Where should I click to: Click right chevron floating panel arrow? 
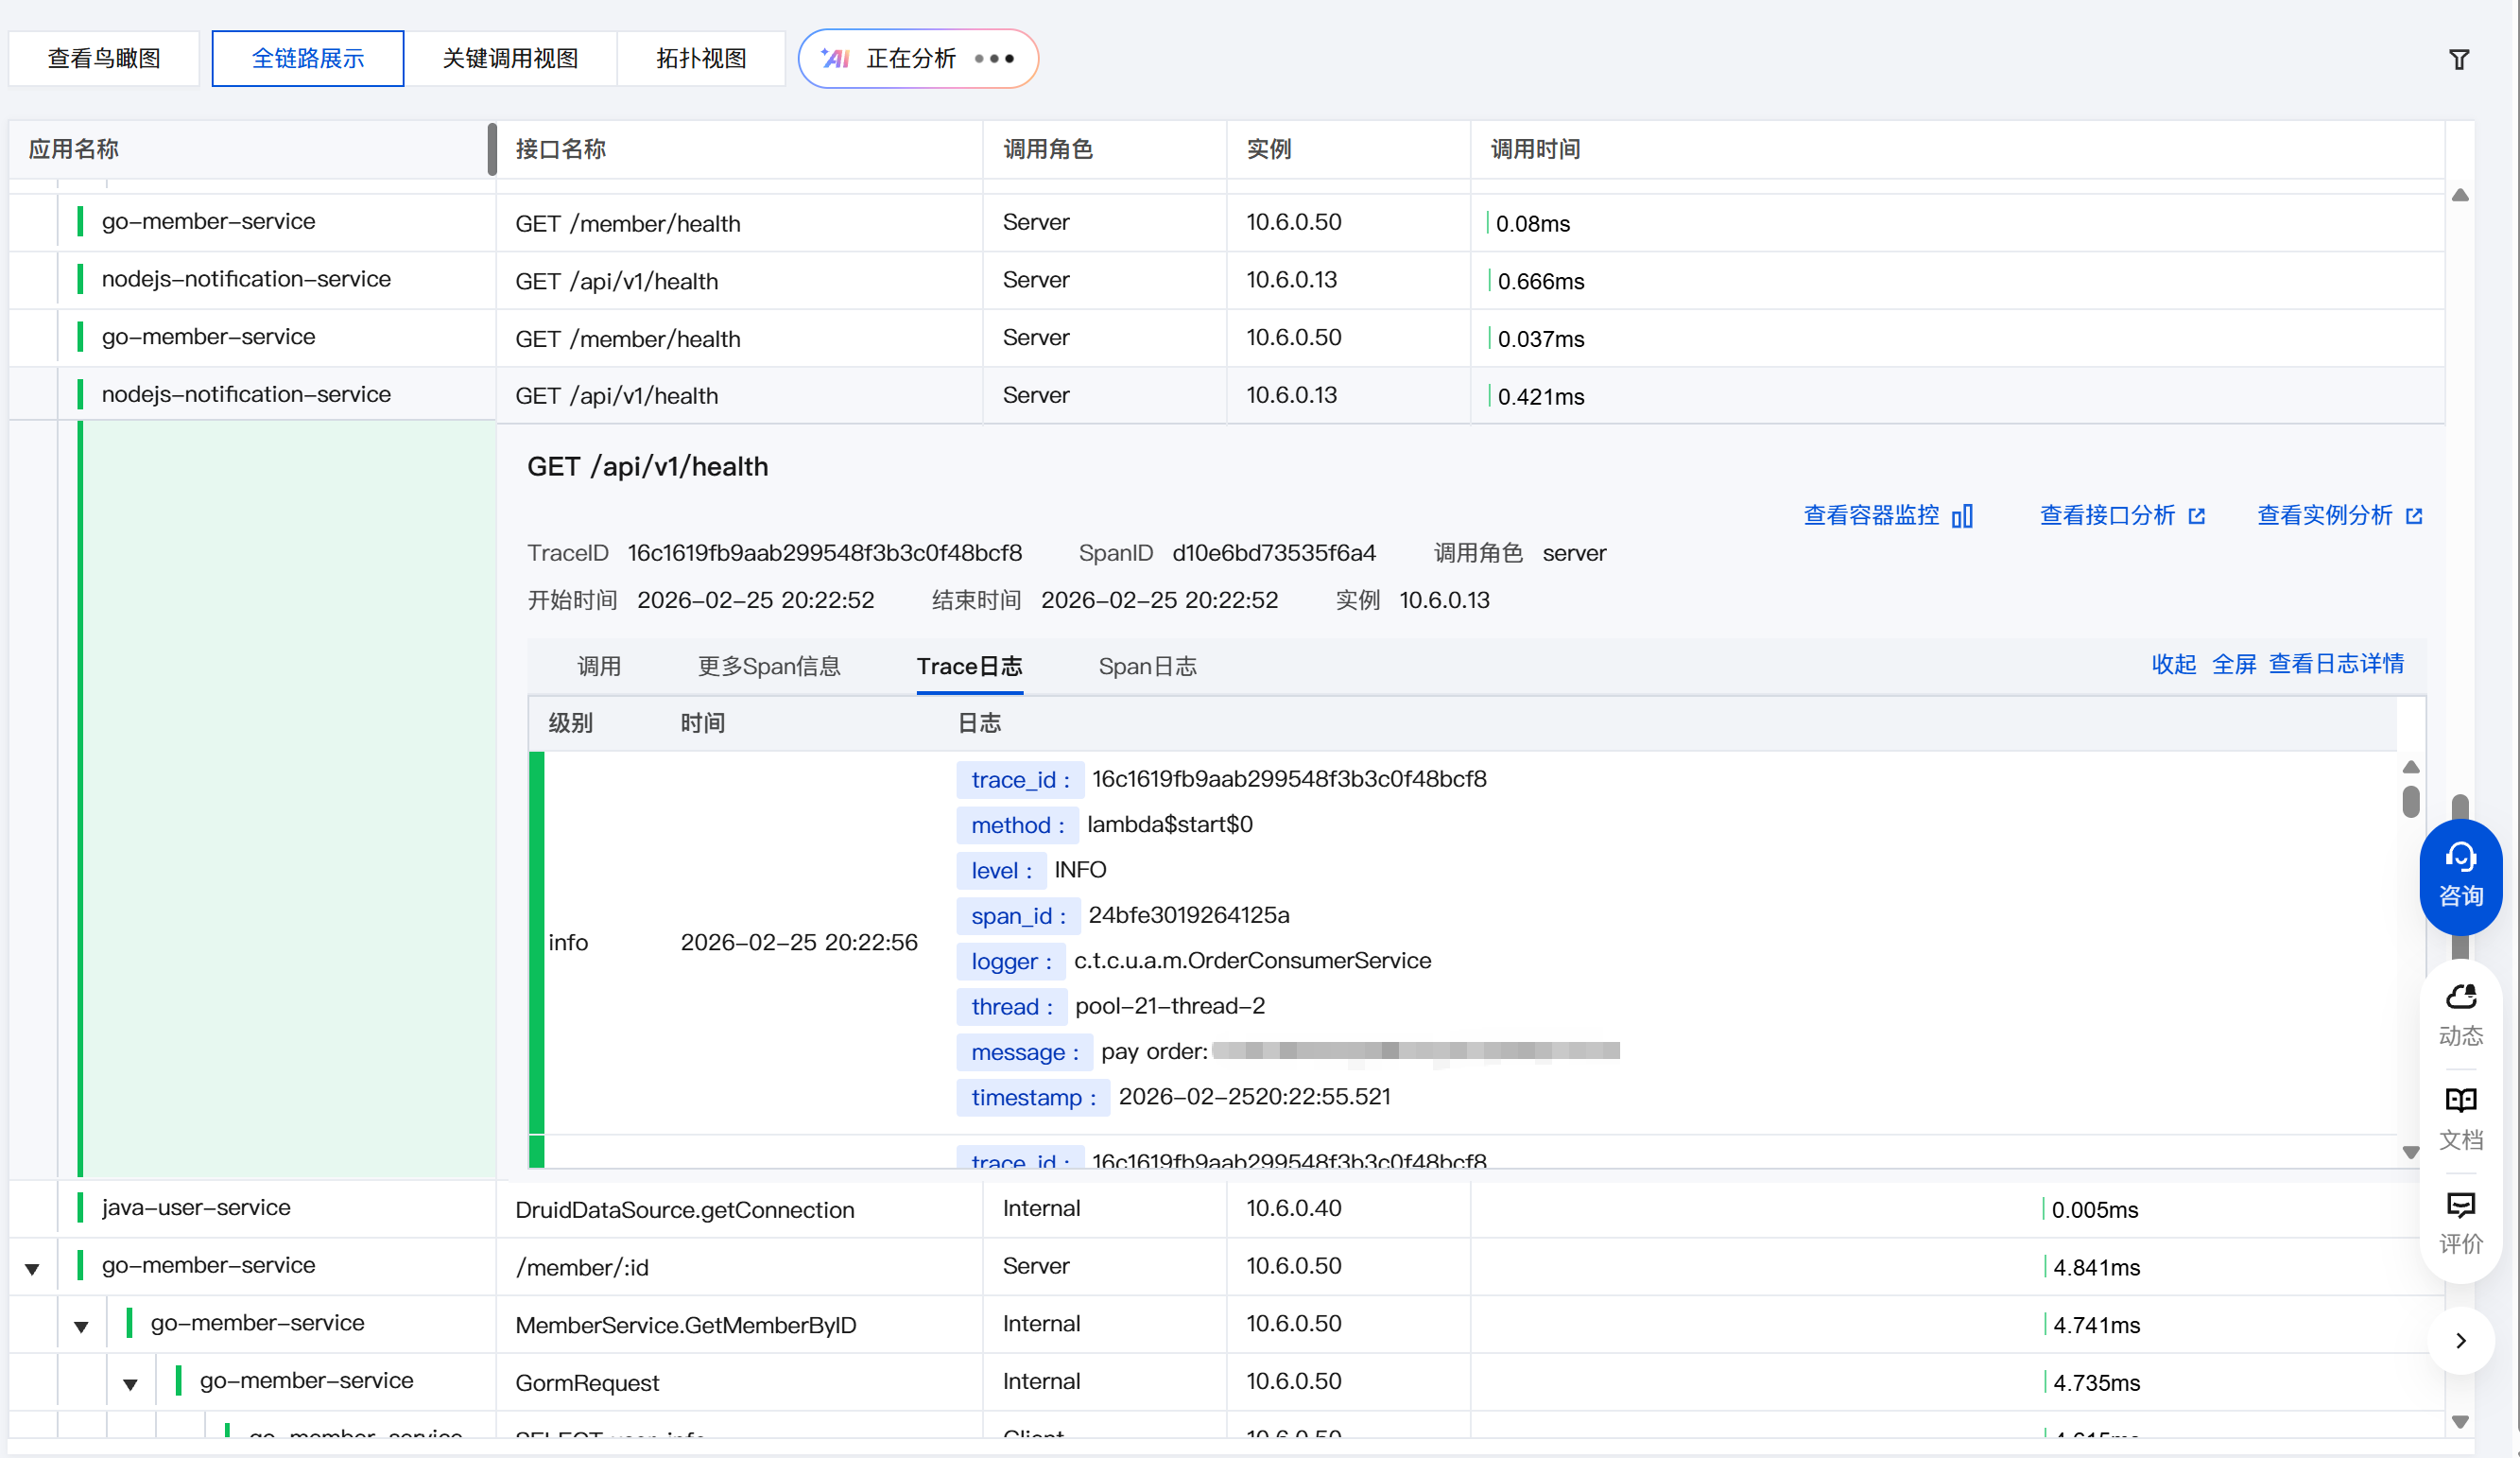[x=2460, y=1340]
